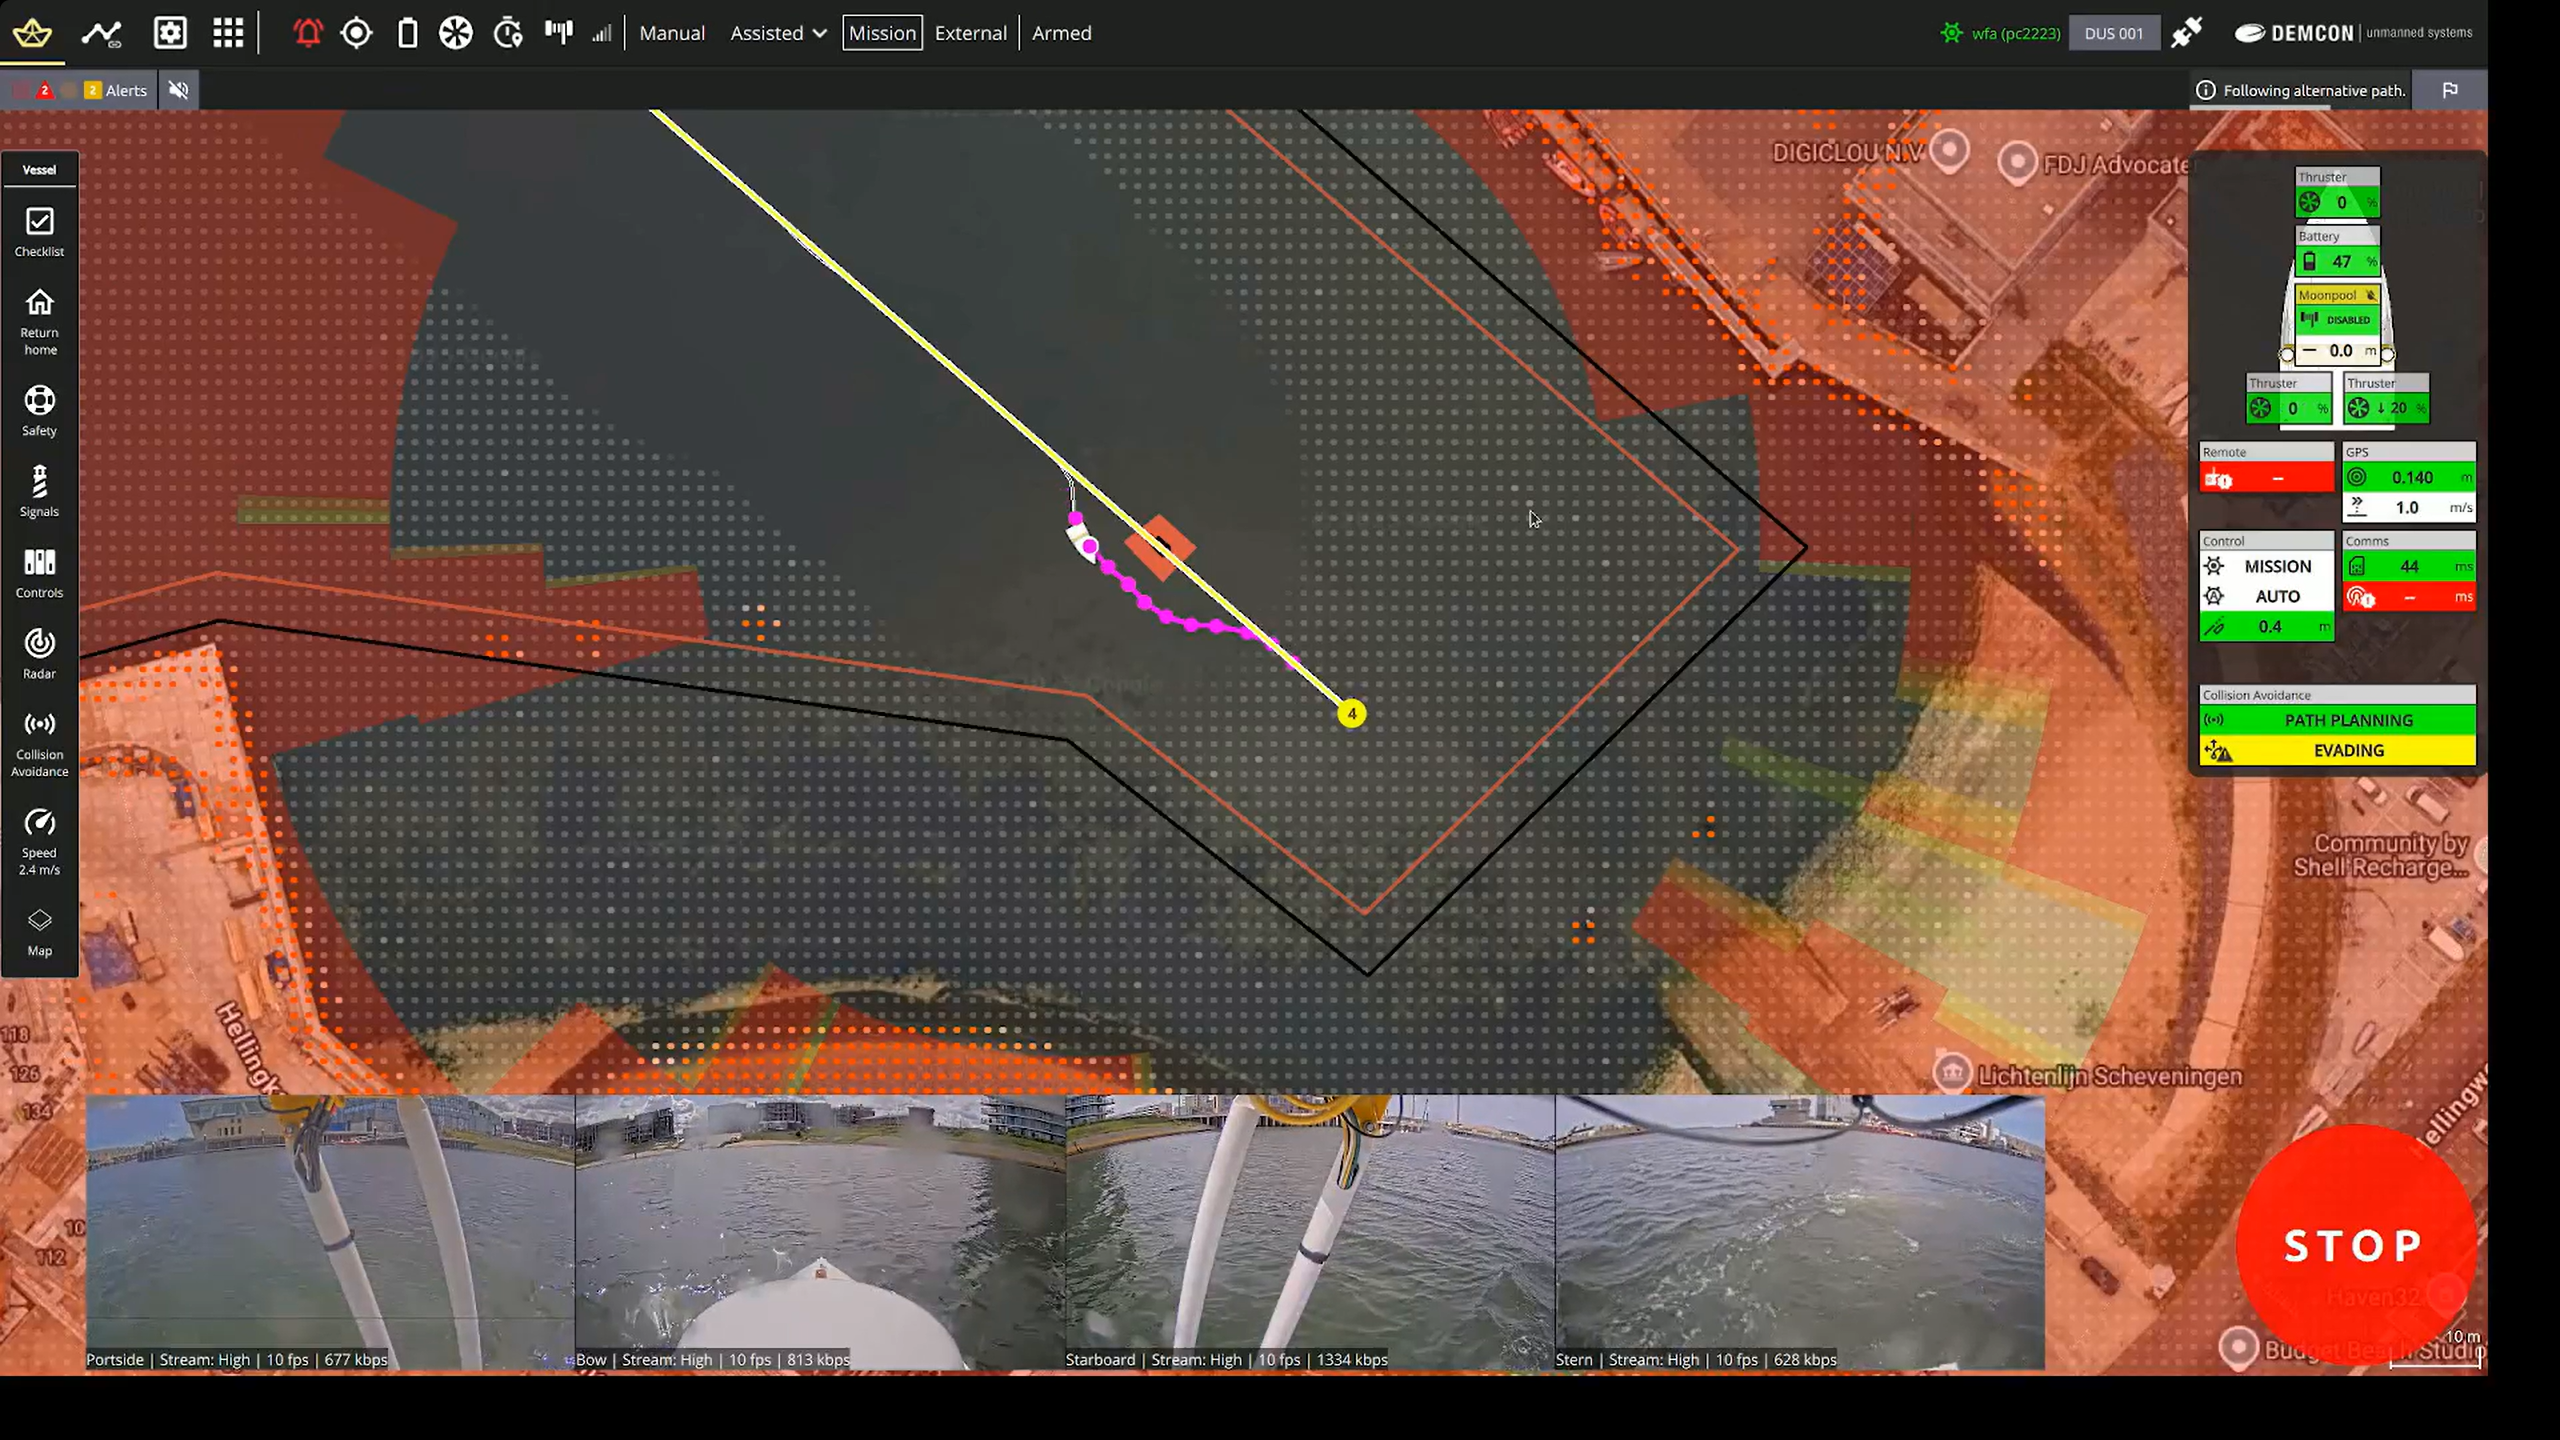Click the Control MISSION status row
2560x1440 pixels.
(x=2266, y=567)
